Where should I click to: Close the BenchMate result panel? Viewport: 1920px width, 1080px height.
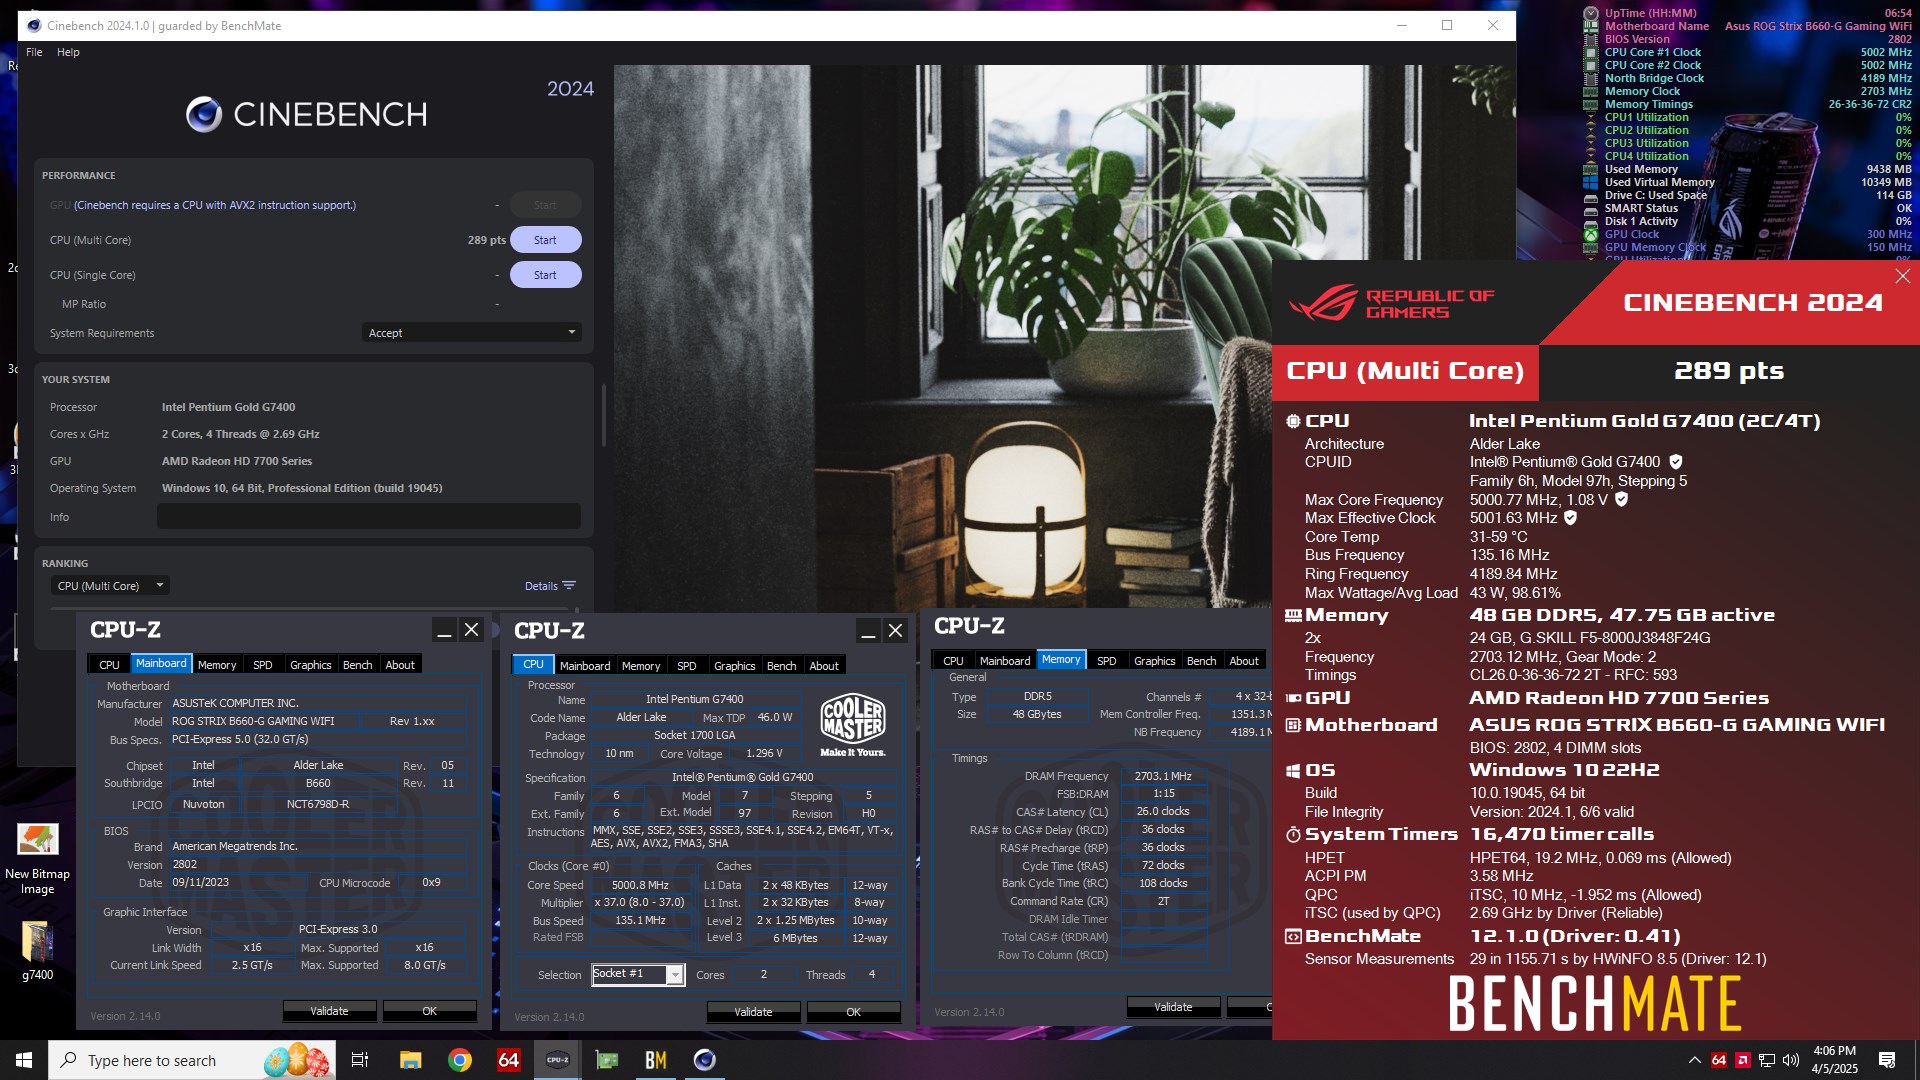point(1902,276)
